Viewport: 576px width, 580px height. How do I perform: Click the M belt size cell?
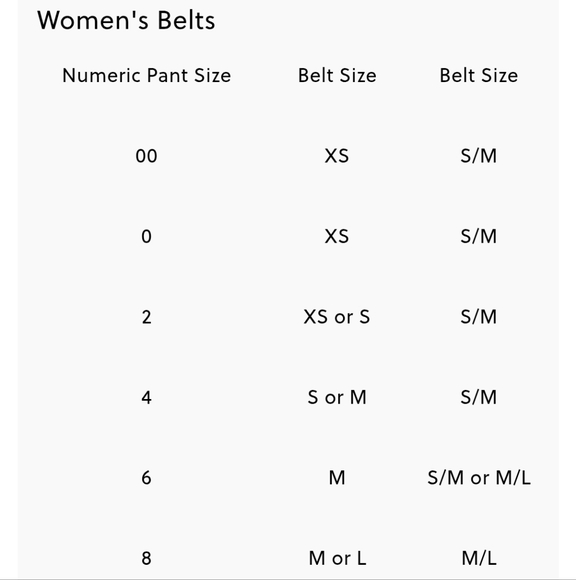[x=337, y=478]
